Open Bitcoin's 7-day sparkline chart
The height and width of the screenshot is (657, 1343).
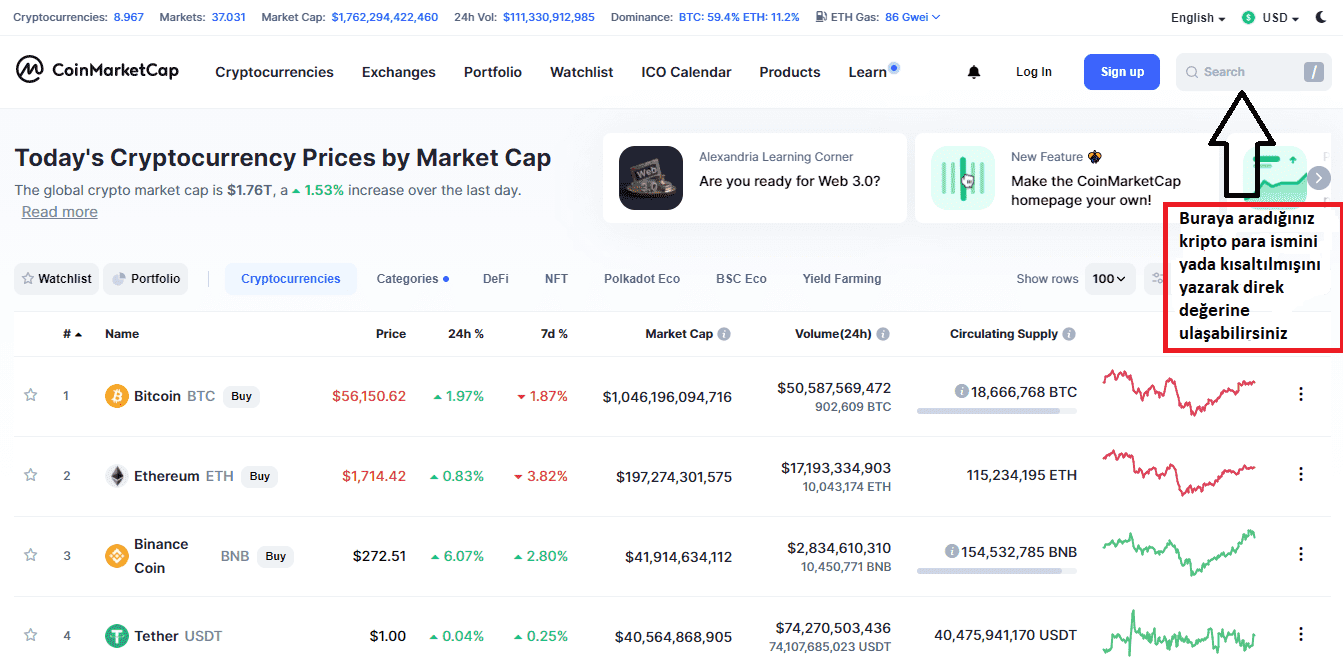pos(1179,392)
